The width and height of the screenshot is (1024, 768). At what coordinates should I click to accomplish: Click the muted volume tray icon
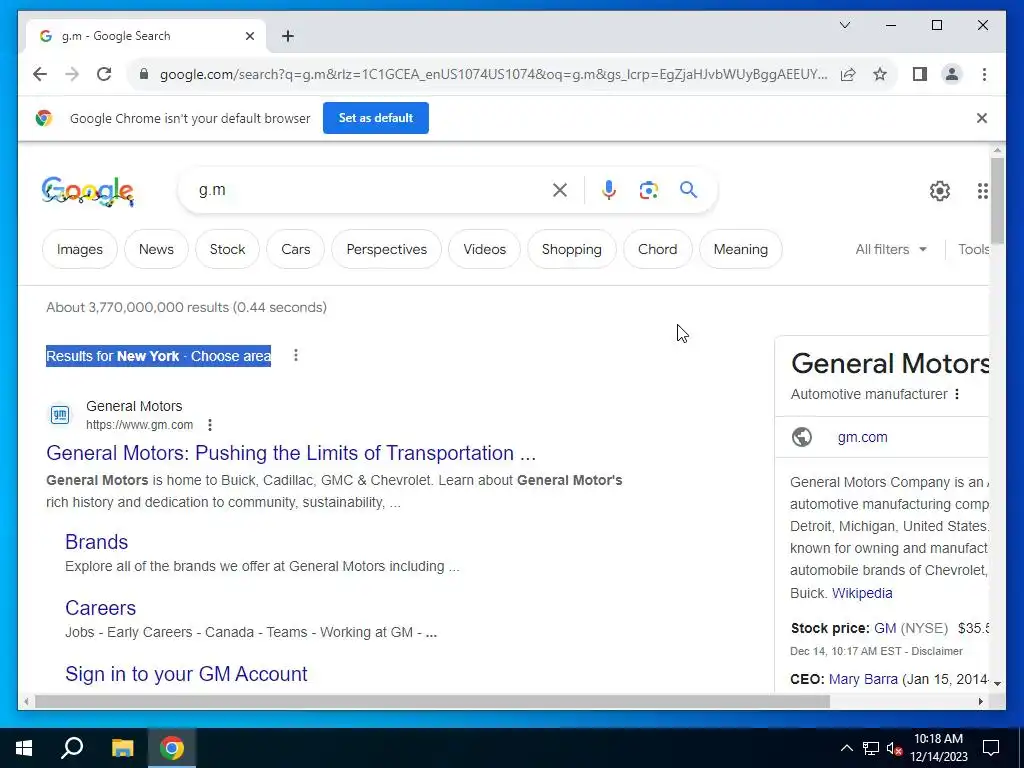coord(894,748)
